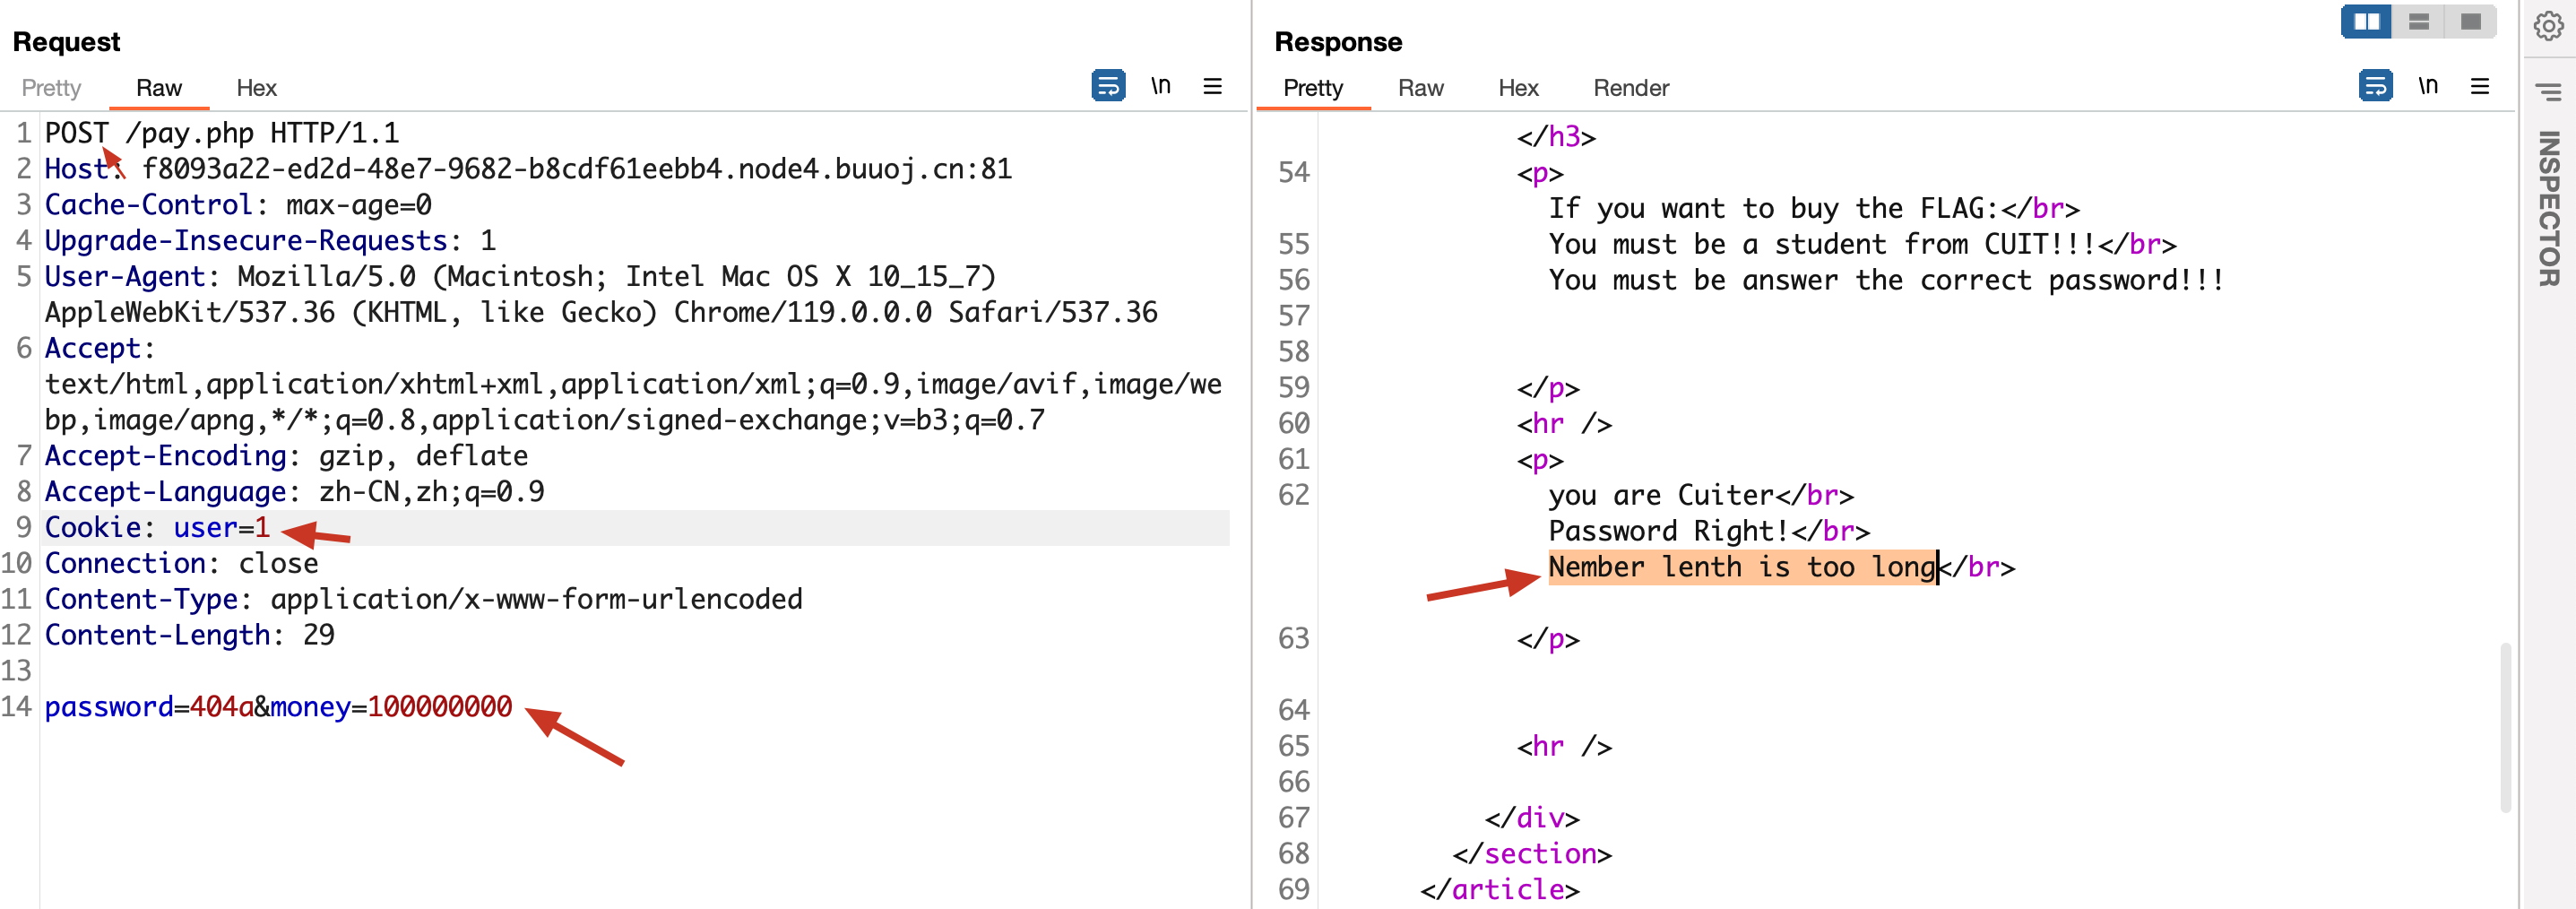The height and width of the screenshot is (909, 2576).
Task: Select combined tabbed layout icon
Action: pos(2470,21)
